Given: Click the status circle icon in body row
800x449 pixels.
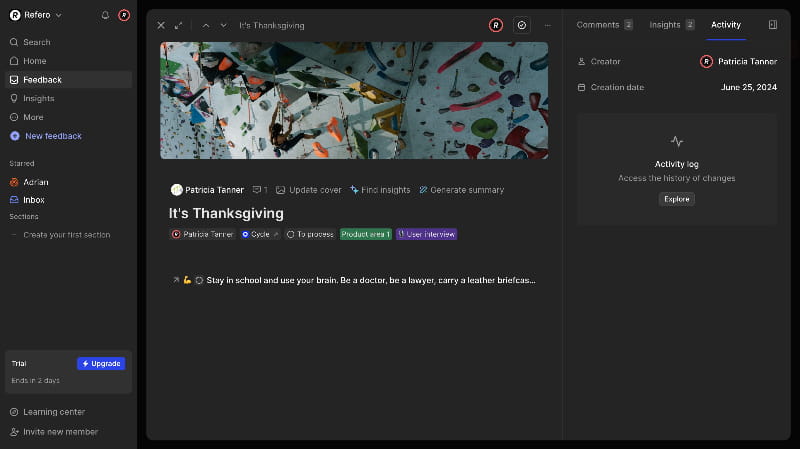Looking at the screenshot, I should (x=199, y=280).
